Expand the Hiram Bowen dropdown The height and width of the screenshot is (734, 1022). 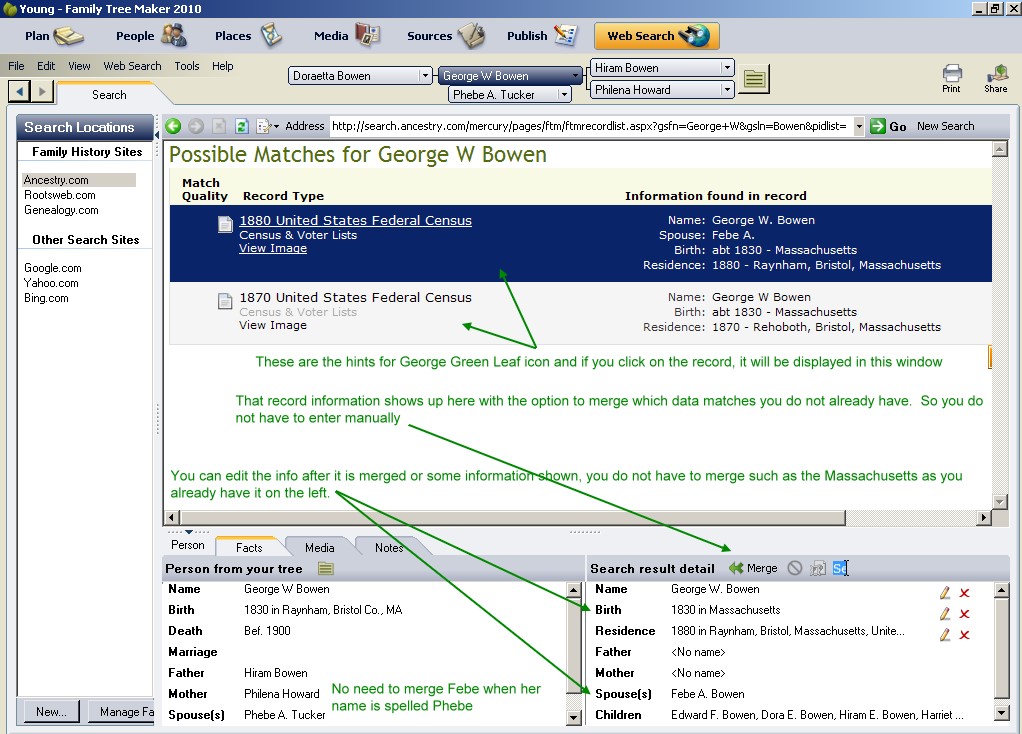(727, 68)
